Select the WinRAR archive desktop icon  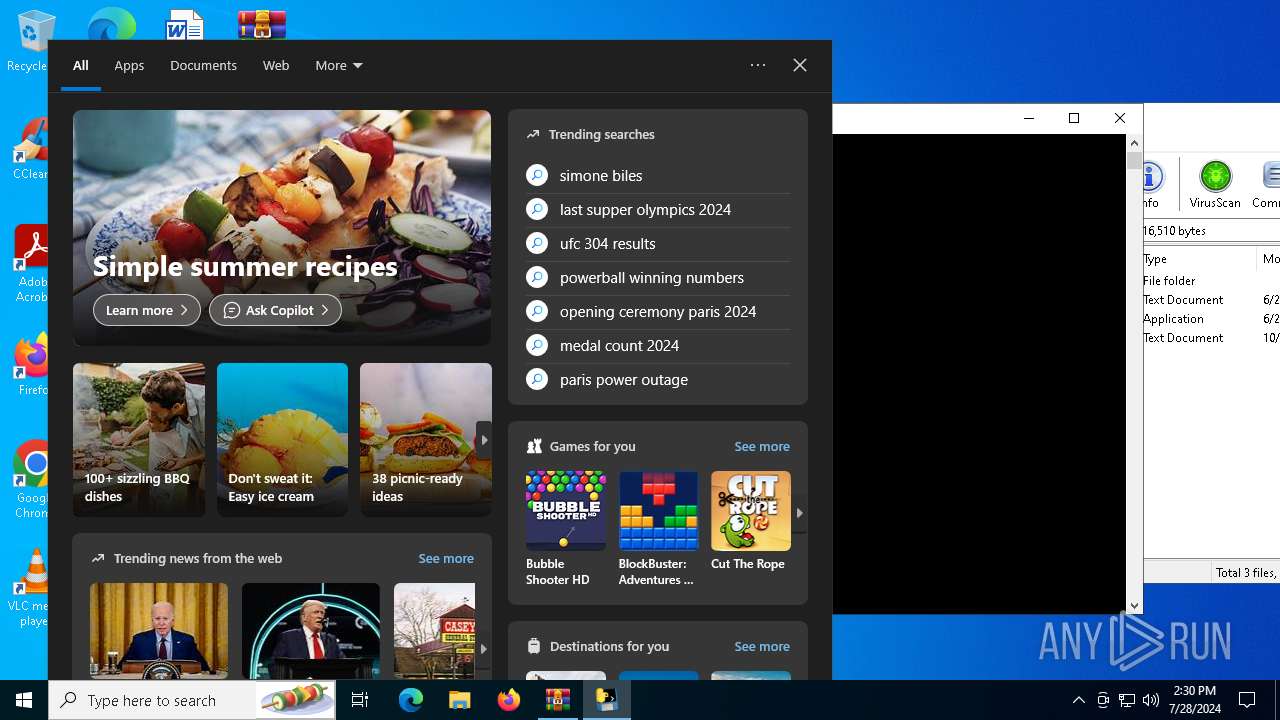[262, 24]
